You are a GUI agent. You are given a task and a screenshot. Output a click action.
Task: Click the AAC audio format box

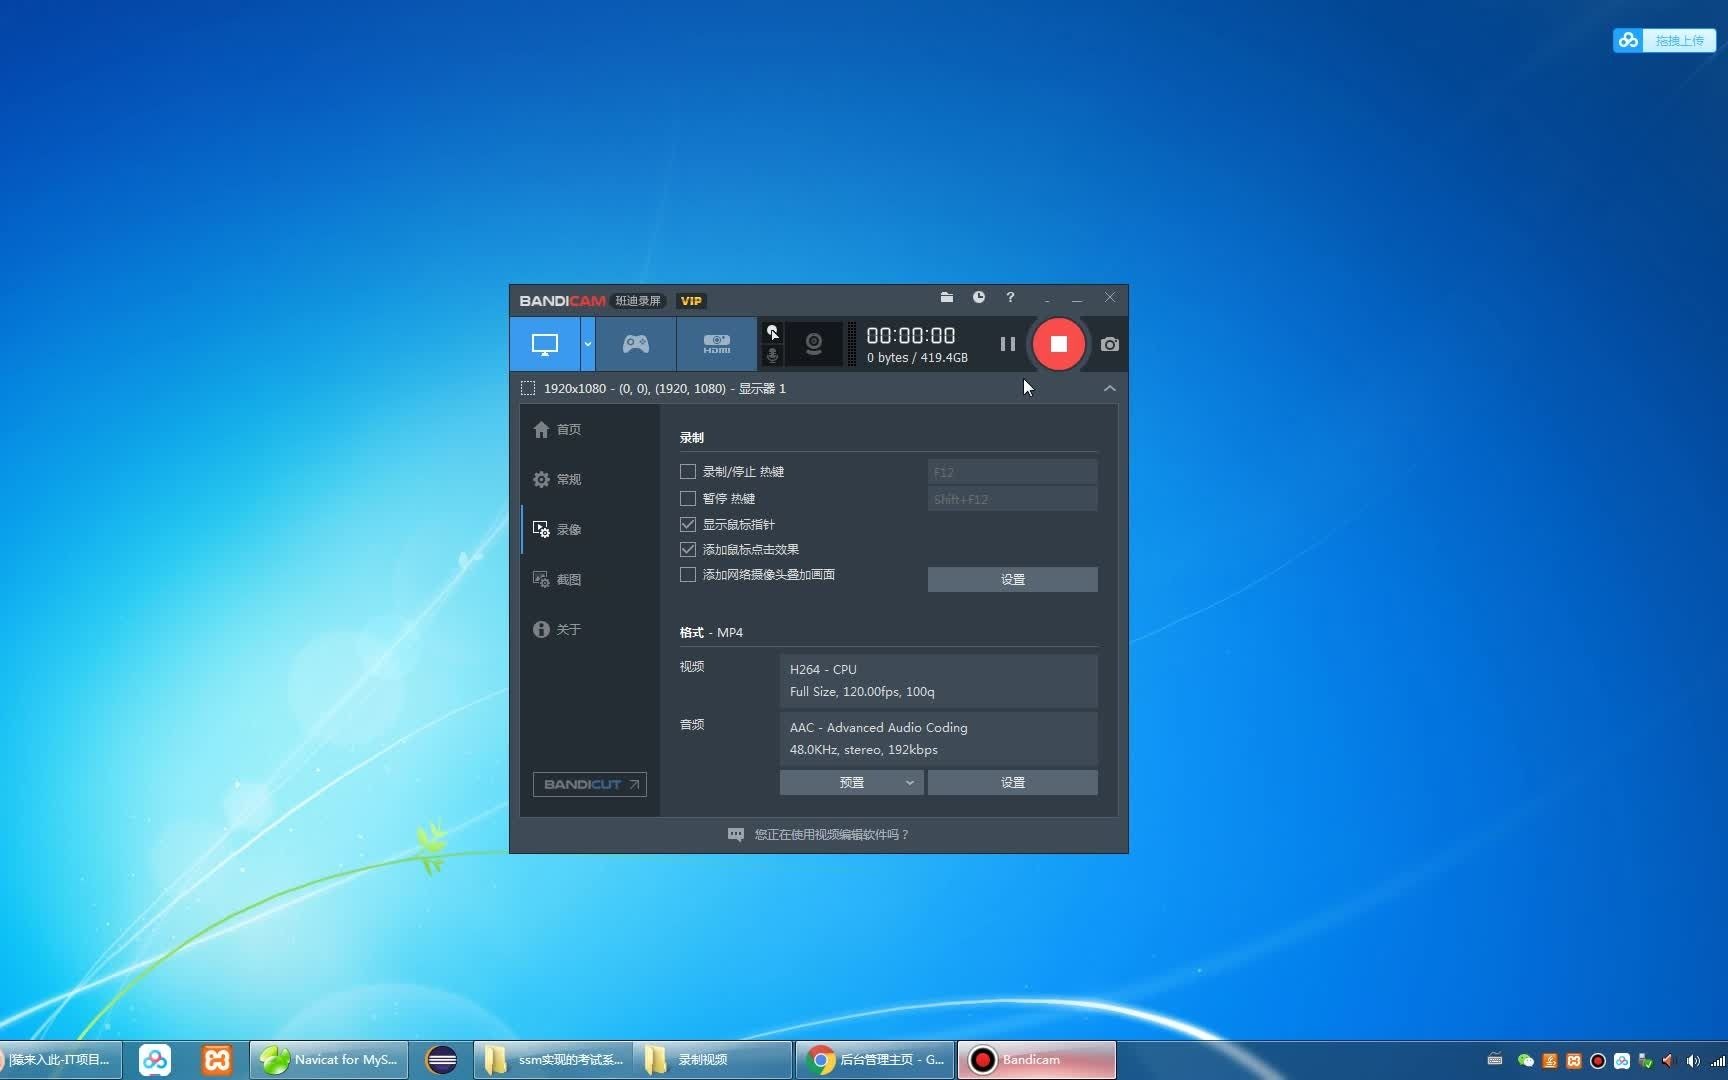tap(938, 738)
